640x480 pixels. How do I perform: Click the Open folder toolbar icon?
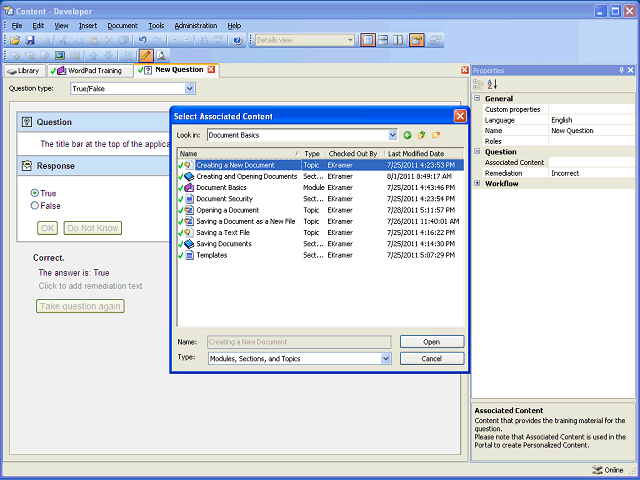(15, 40)
